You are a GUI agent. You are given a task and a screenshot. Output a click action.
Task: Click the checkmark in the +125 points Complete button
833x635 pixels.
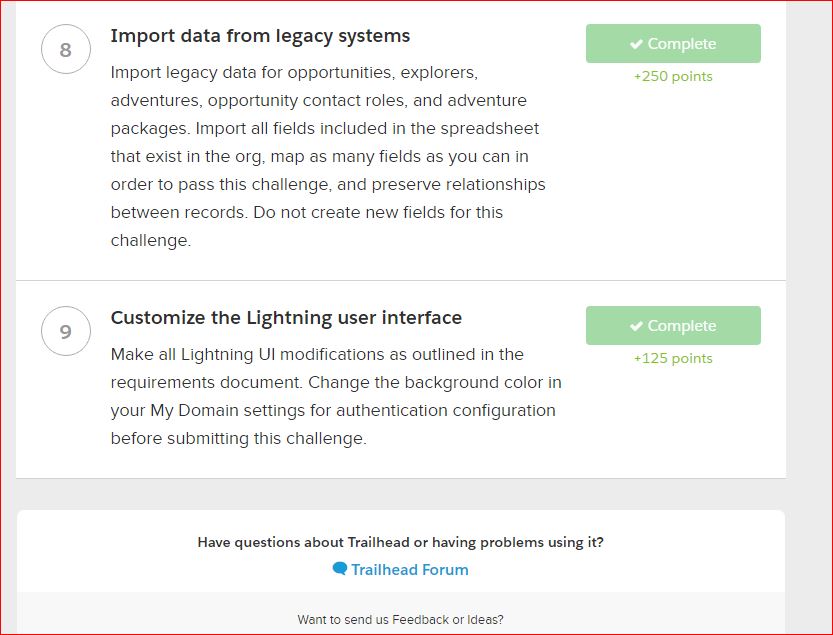pyautogui.click(x=636, y=326)
